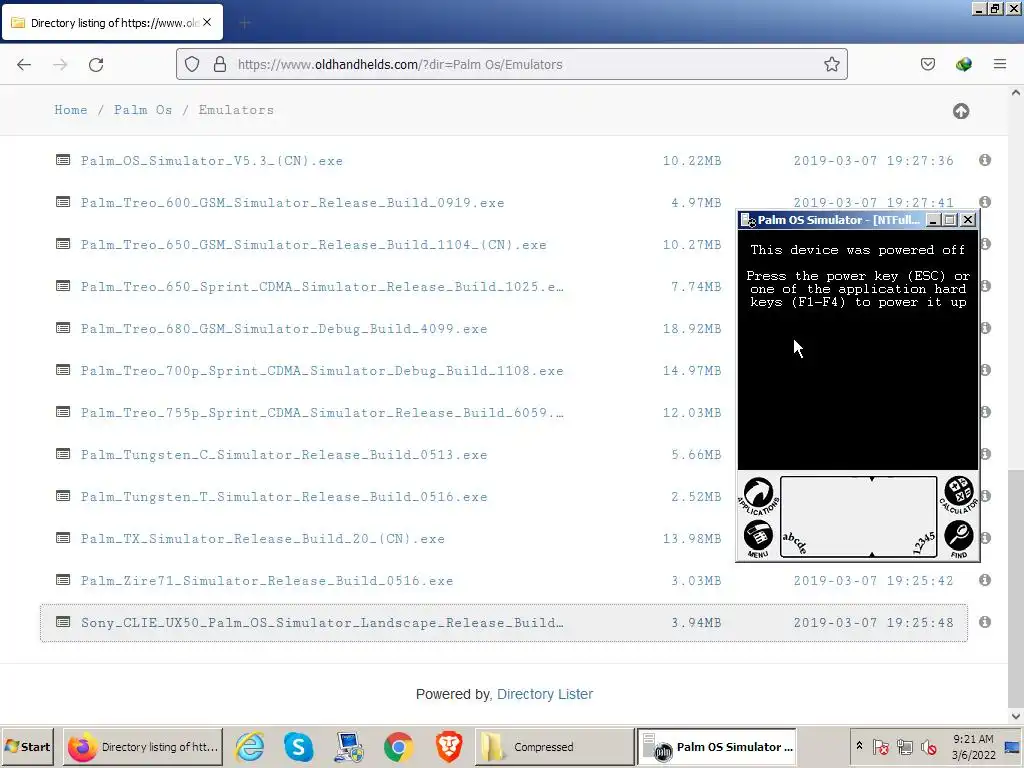Show file info for Palm_OS_Simulator_V5.3_(CN).exe
Image resolution: width=1024 pixels, height=768 pixels.
(x=985, y=160)
